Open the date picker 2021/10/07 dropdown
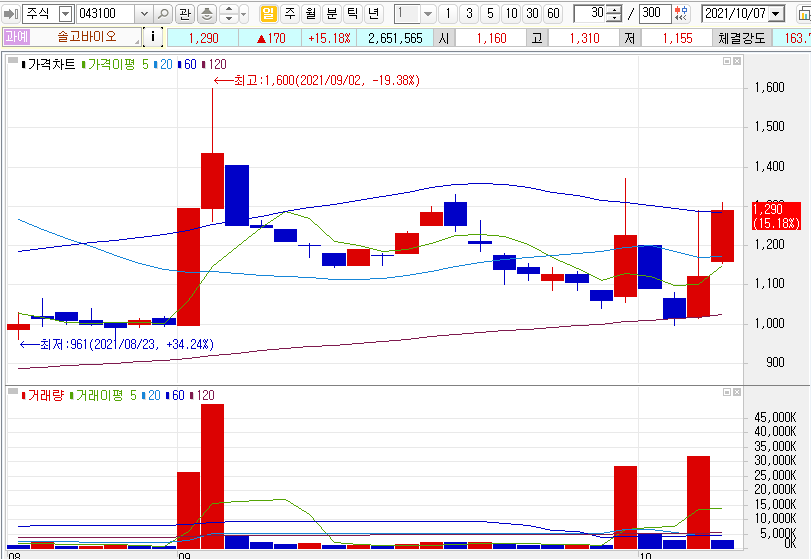This screenshot has width=811, height=559. point(776,14)
